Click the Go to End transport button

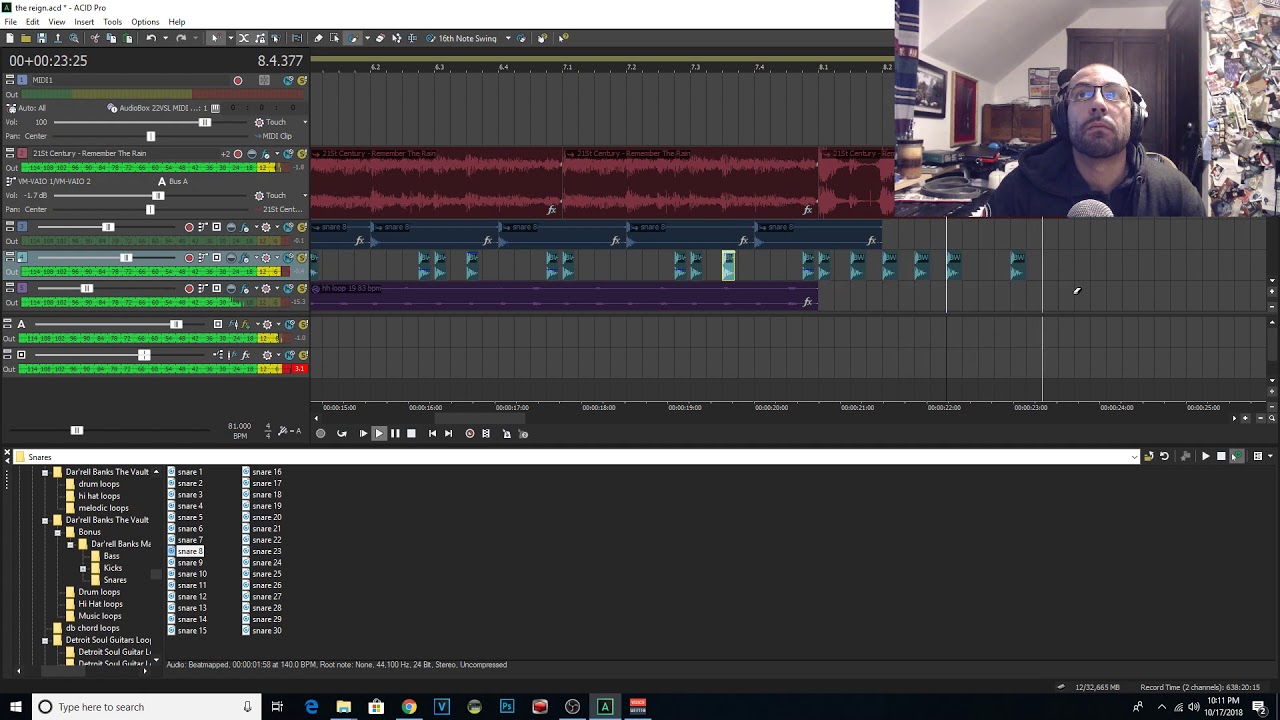pos(448,433)
